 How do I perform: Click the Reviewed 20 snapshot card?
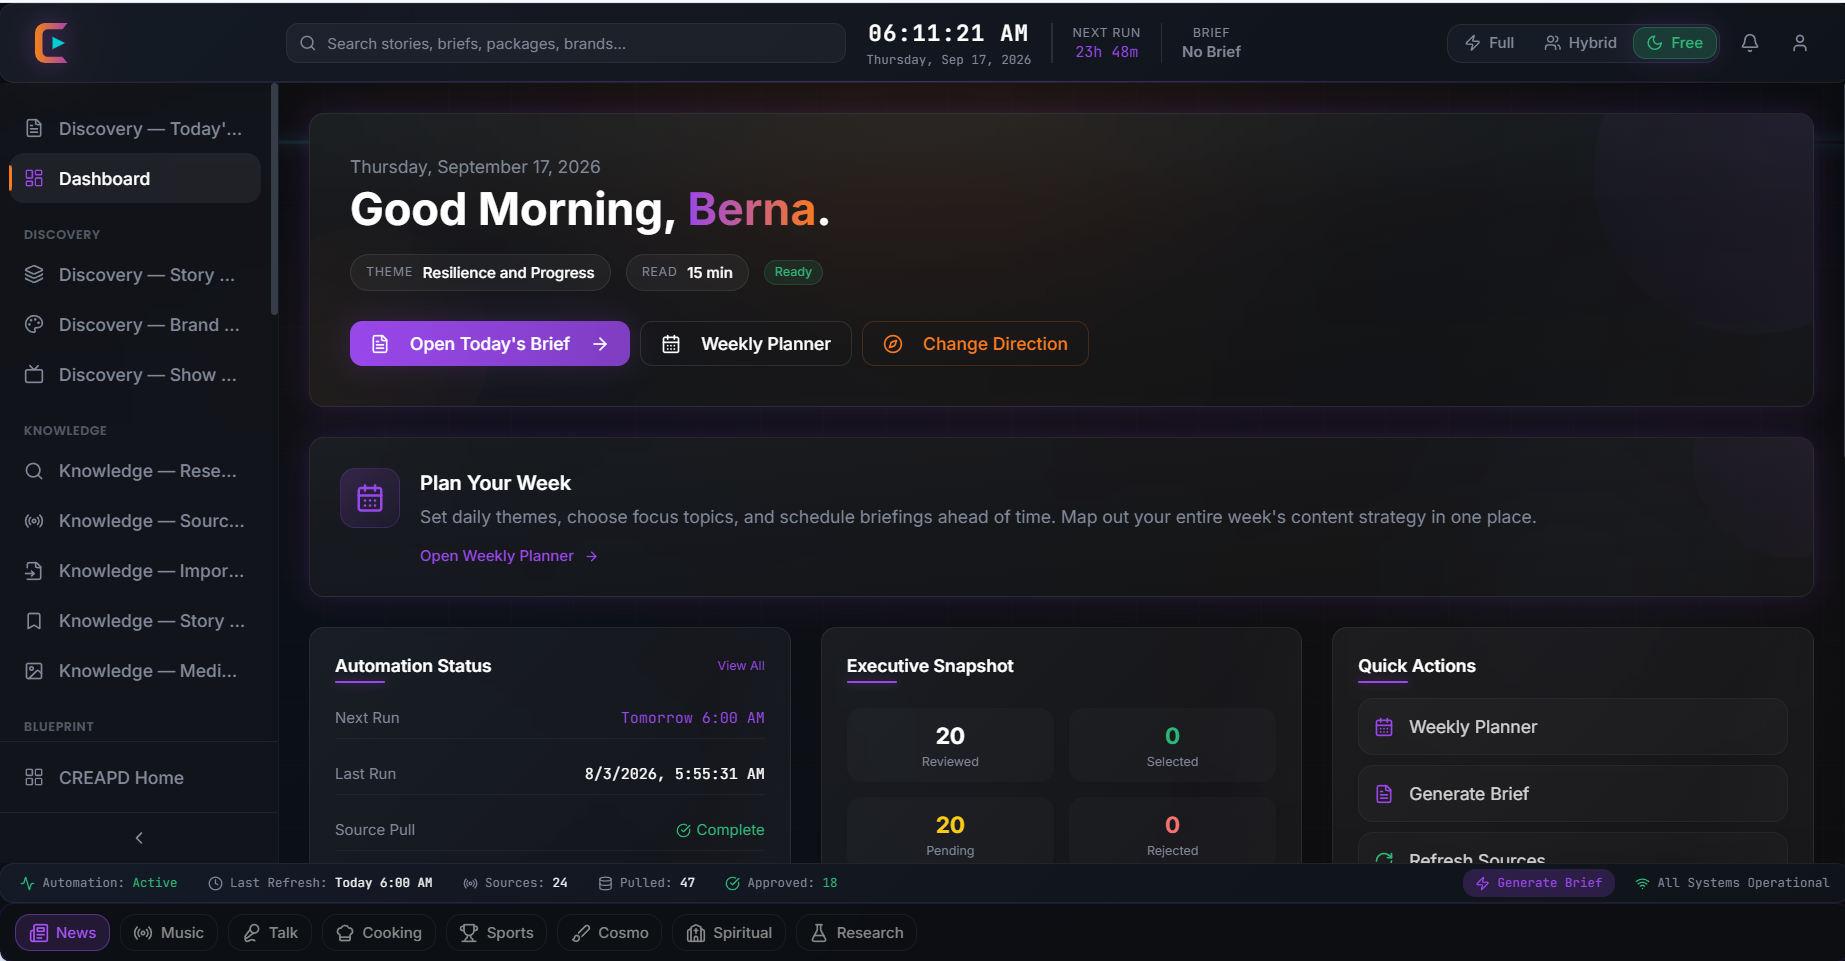[x=950, y=745]
